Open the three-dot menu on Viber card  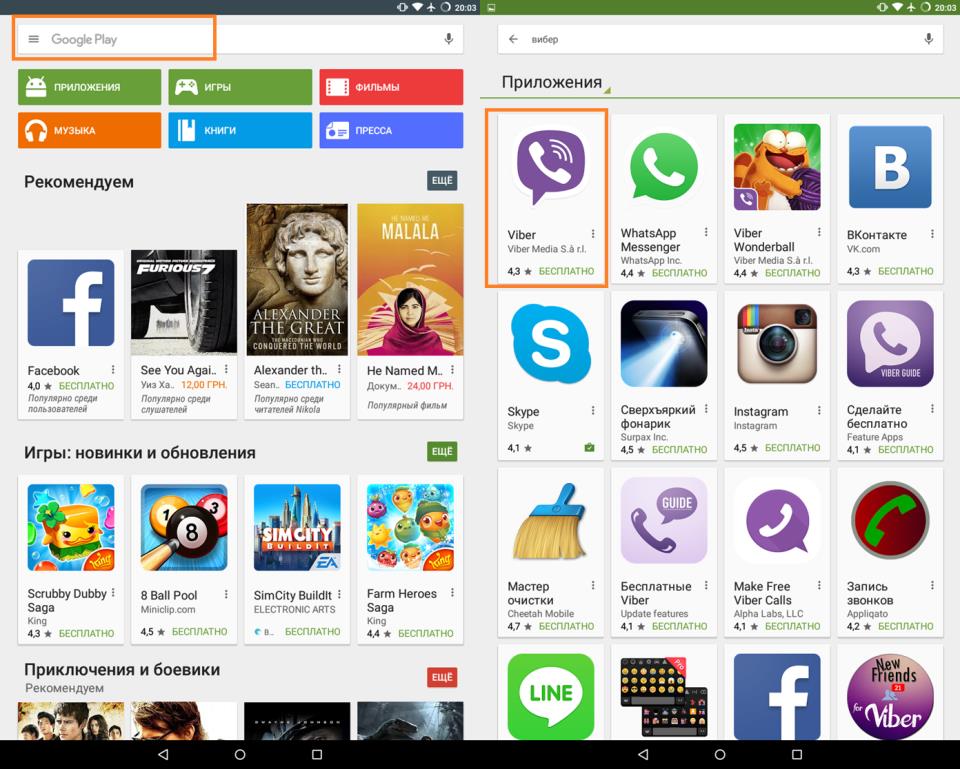[593, 235]
